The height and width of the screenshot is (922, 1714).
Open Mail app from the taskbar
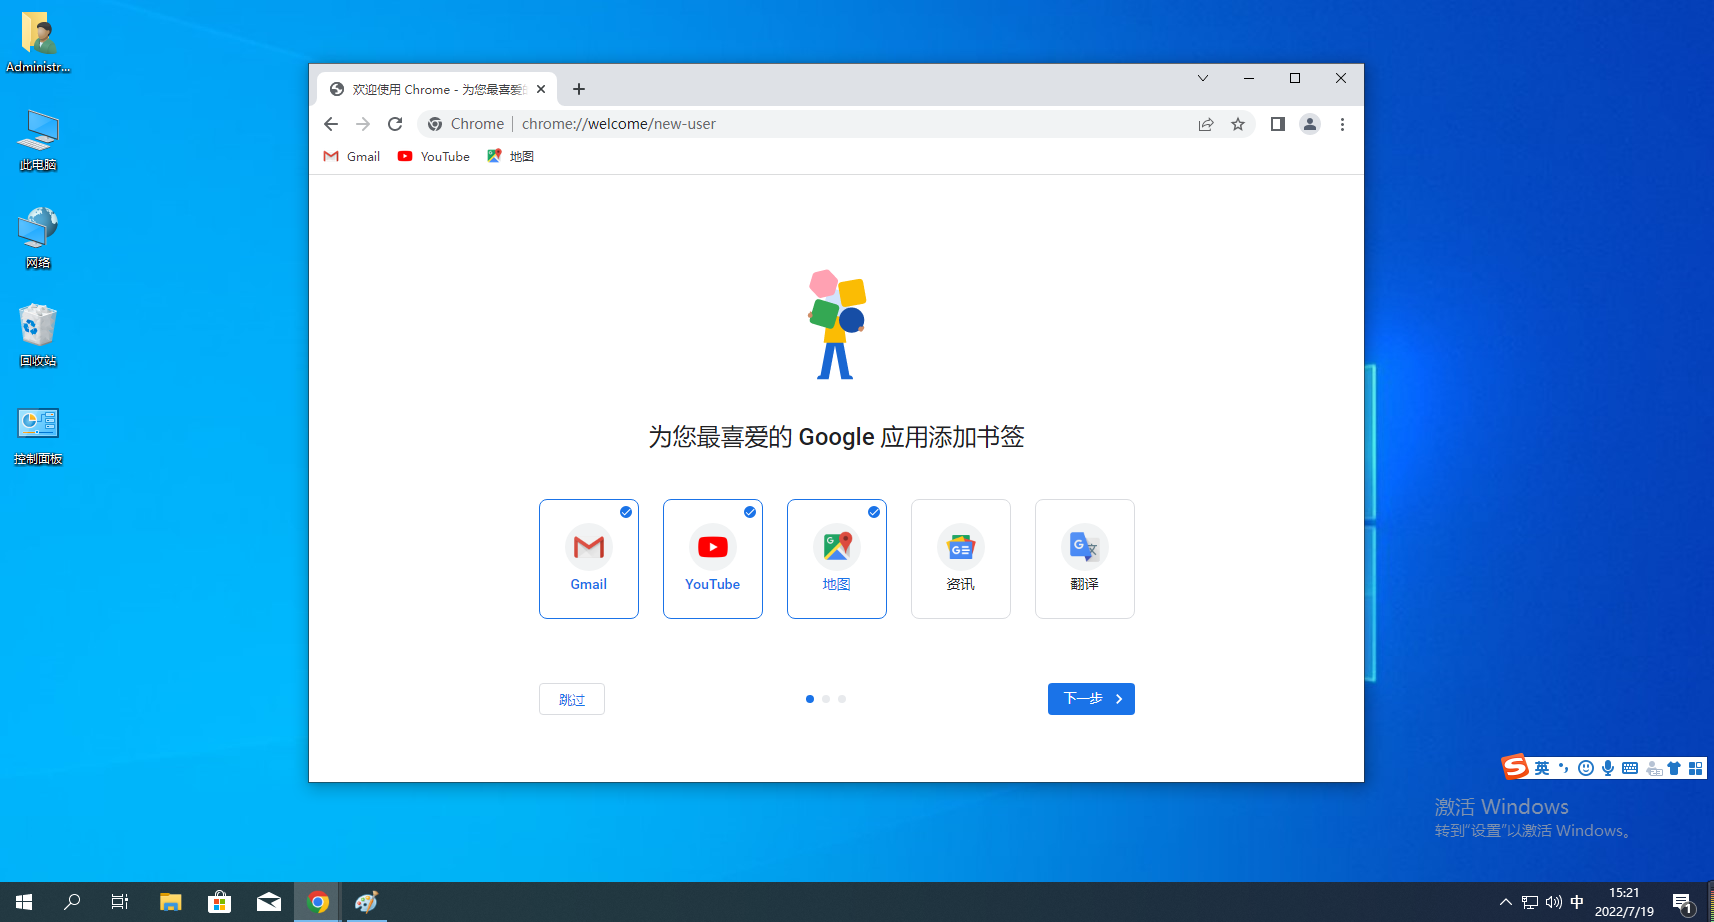point(269,902)
